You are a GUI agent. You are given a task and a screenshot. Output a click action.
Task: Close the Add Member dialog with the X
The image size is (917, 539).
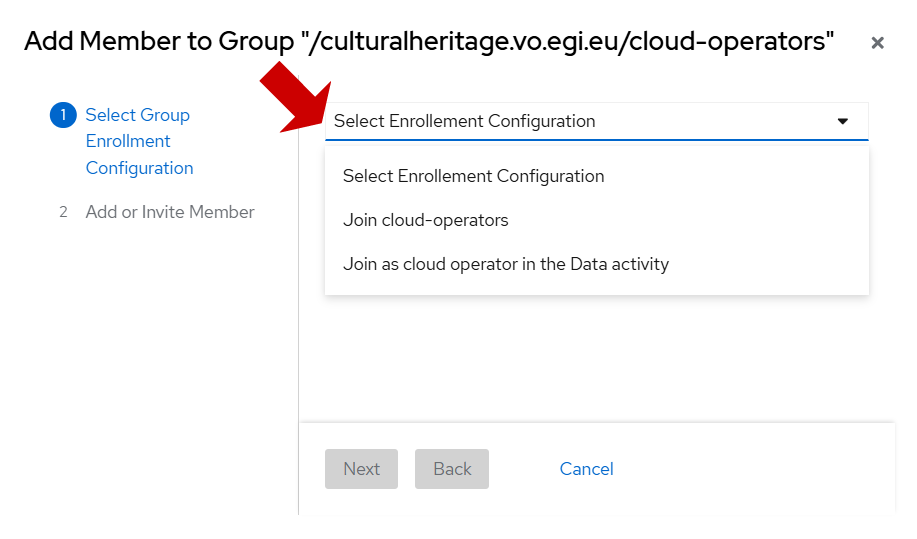tap(877, 43)
